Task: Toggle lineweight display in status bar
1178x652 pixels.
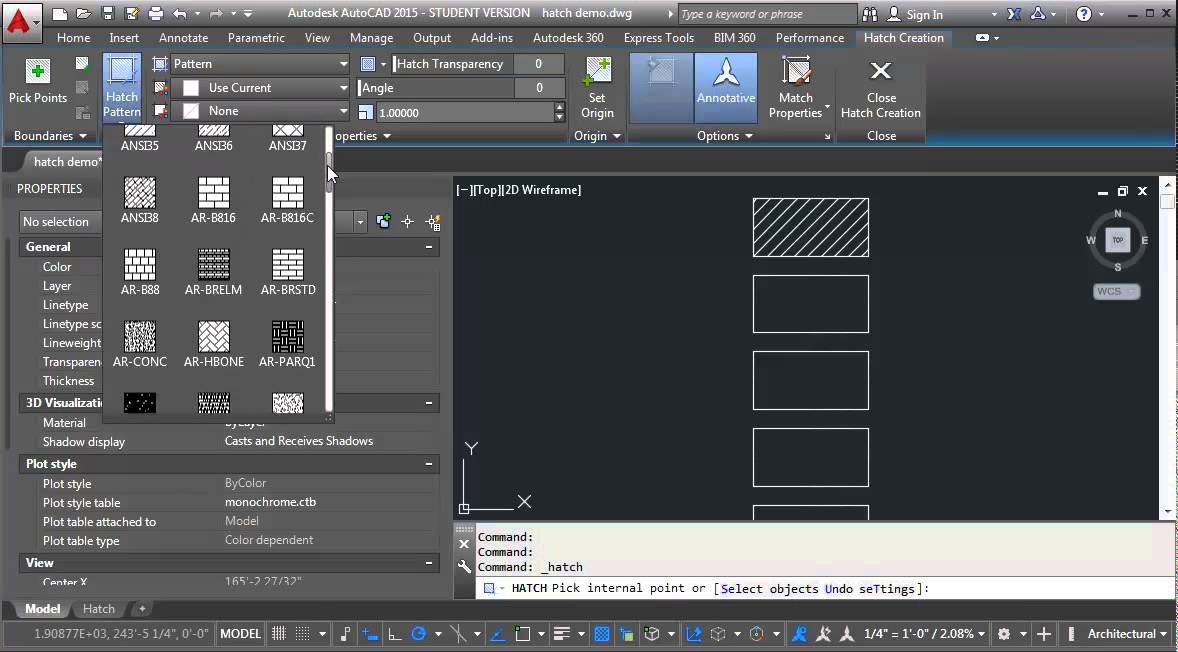Action: click(x=561, y=634)
